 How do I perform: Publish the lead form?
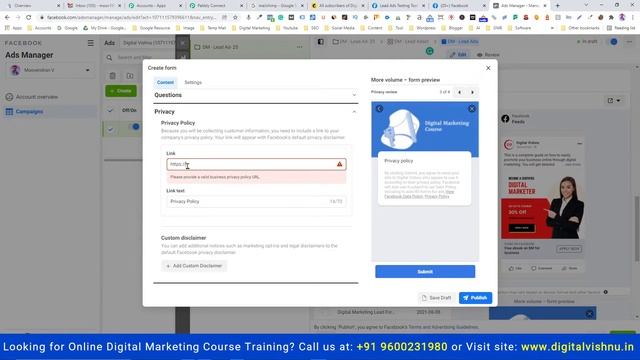click(x=475, y=298)
